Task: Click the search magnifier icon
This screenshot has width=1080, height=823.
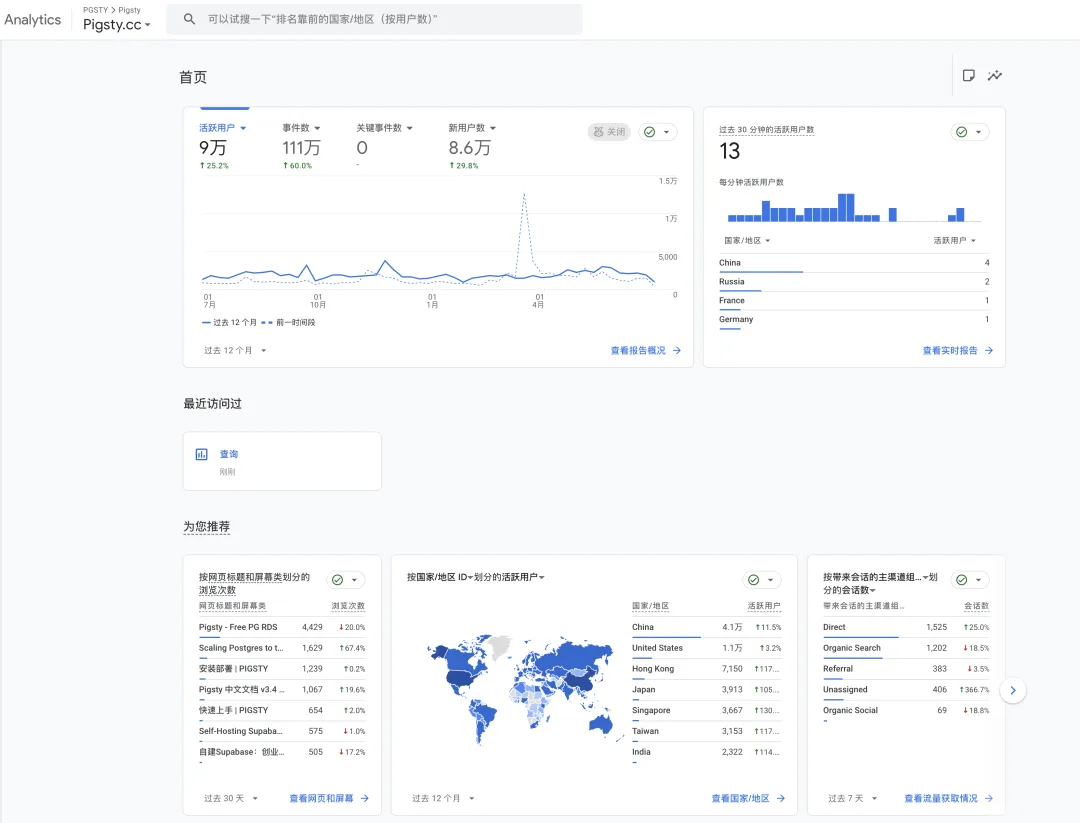Action: click(x=189, y=19)
